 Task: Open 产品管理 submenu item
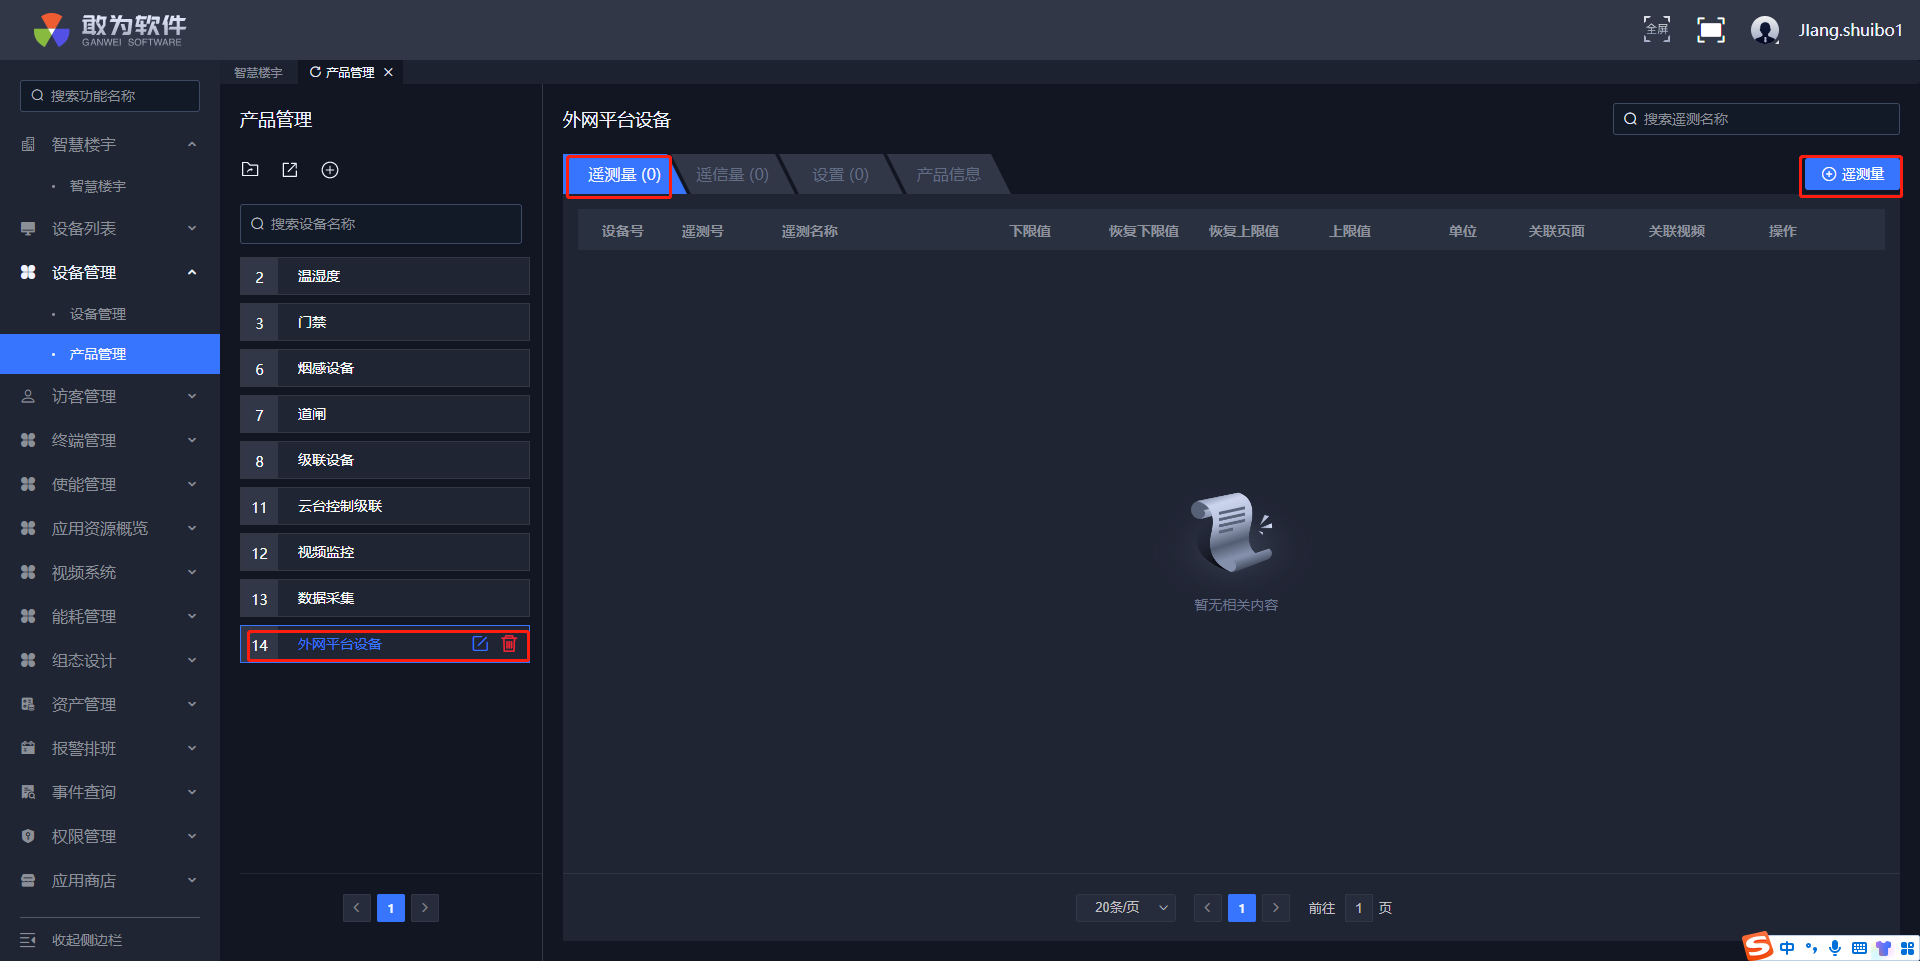(x=110, y=354)
